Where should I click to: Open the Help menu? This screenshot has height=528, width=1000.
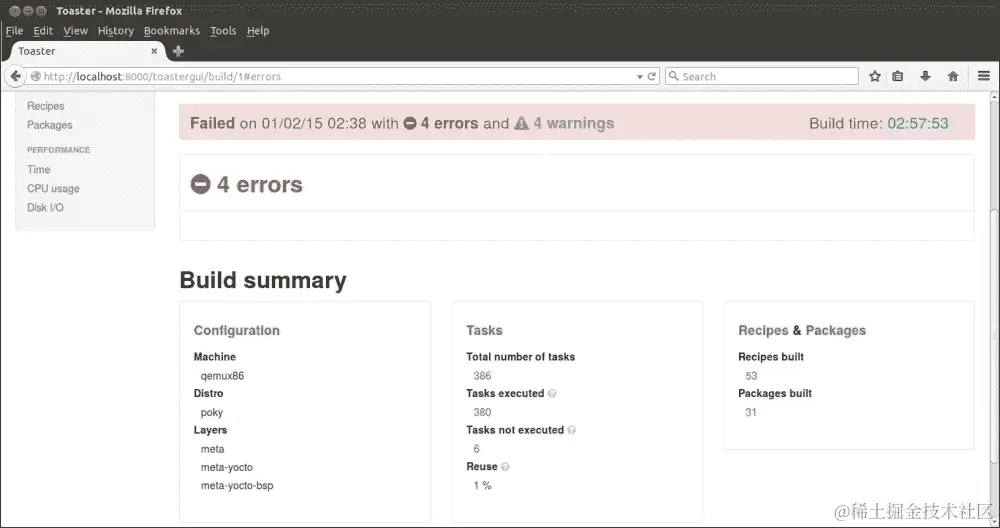[258, 31]
